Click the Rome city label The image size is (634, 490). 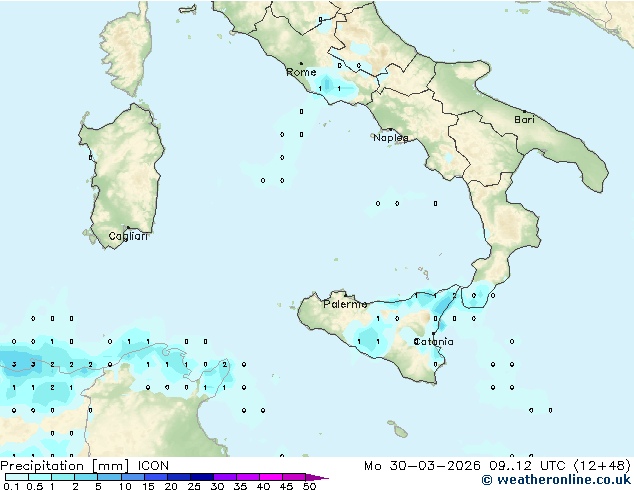[x=301, y=72]
